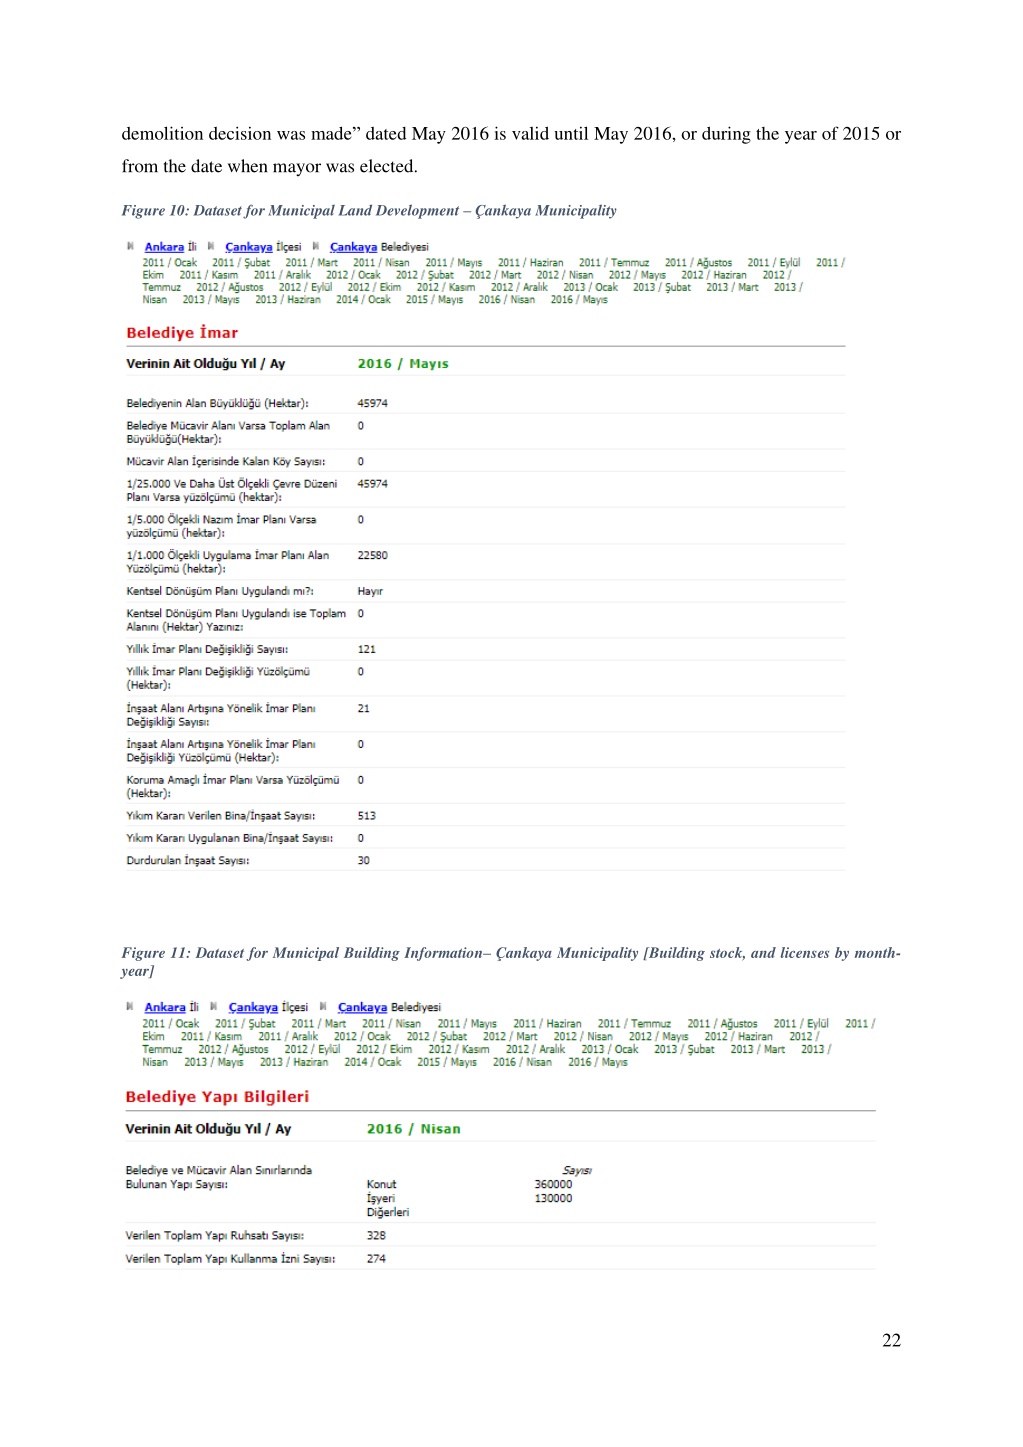
Task: Click the Figure 11 caption text
Action: click(511, 962)
